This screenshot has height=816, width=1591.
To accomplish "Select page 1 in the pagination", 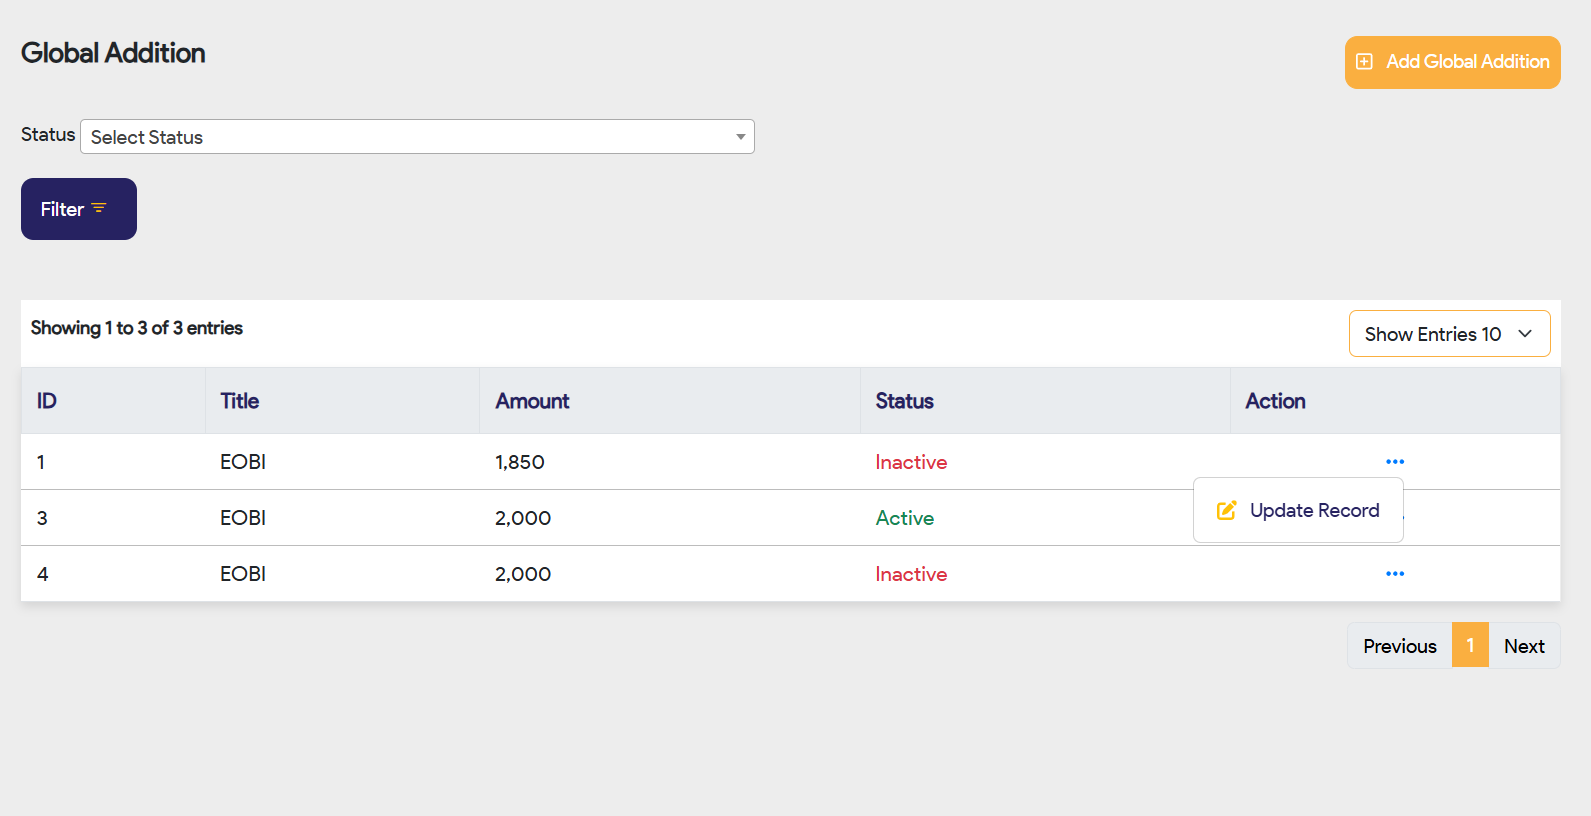I will click(1470, 646).
